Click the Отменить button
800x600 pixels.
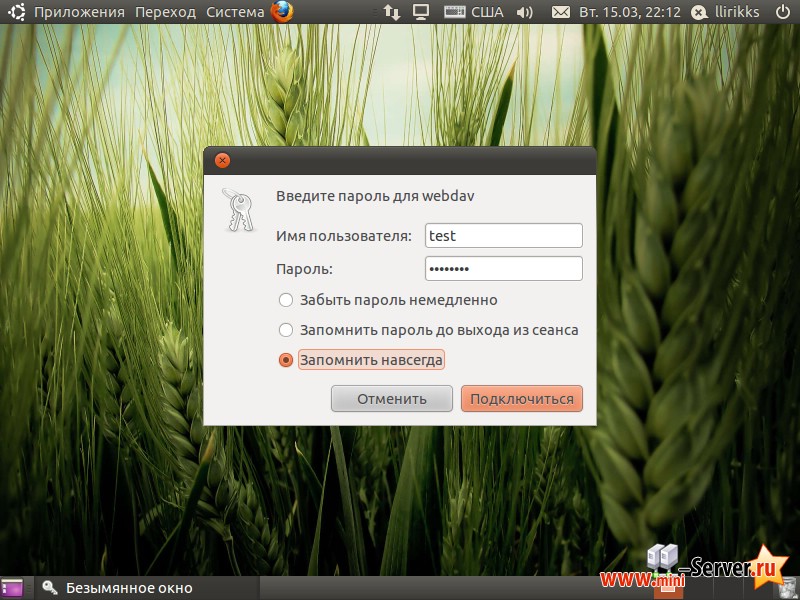pos(392,398)
